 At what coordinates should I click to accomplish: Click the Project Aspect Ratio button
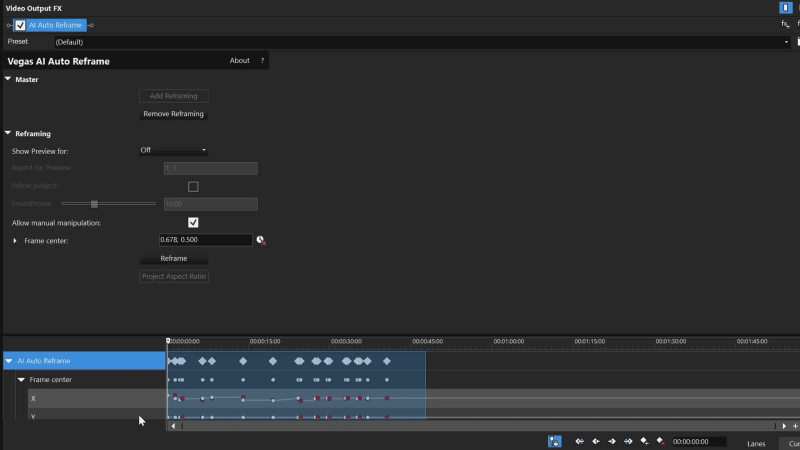[173, 277]
